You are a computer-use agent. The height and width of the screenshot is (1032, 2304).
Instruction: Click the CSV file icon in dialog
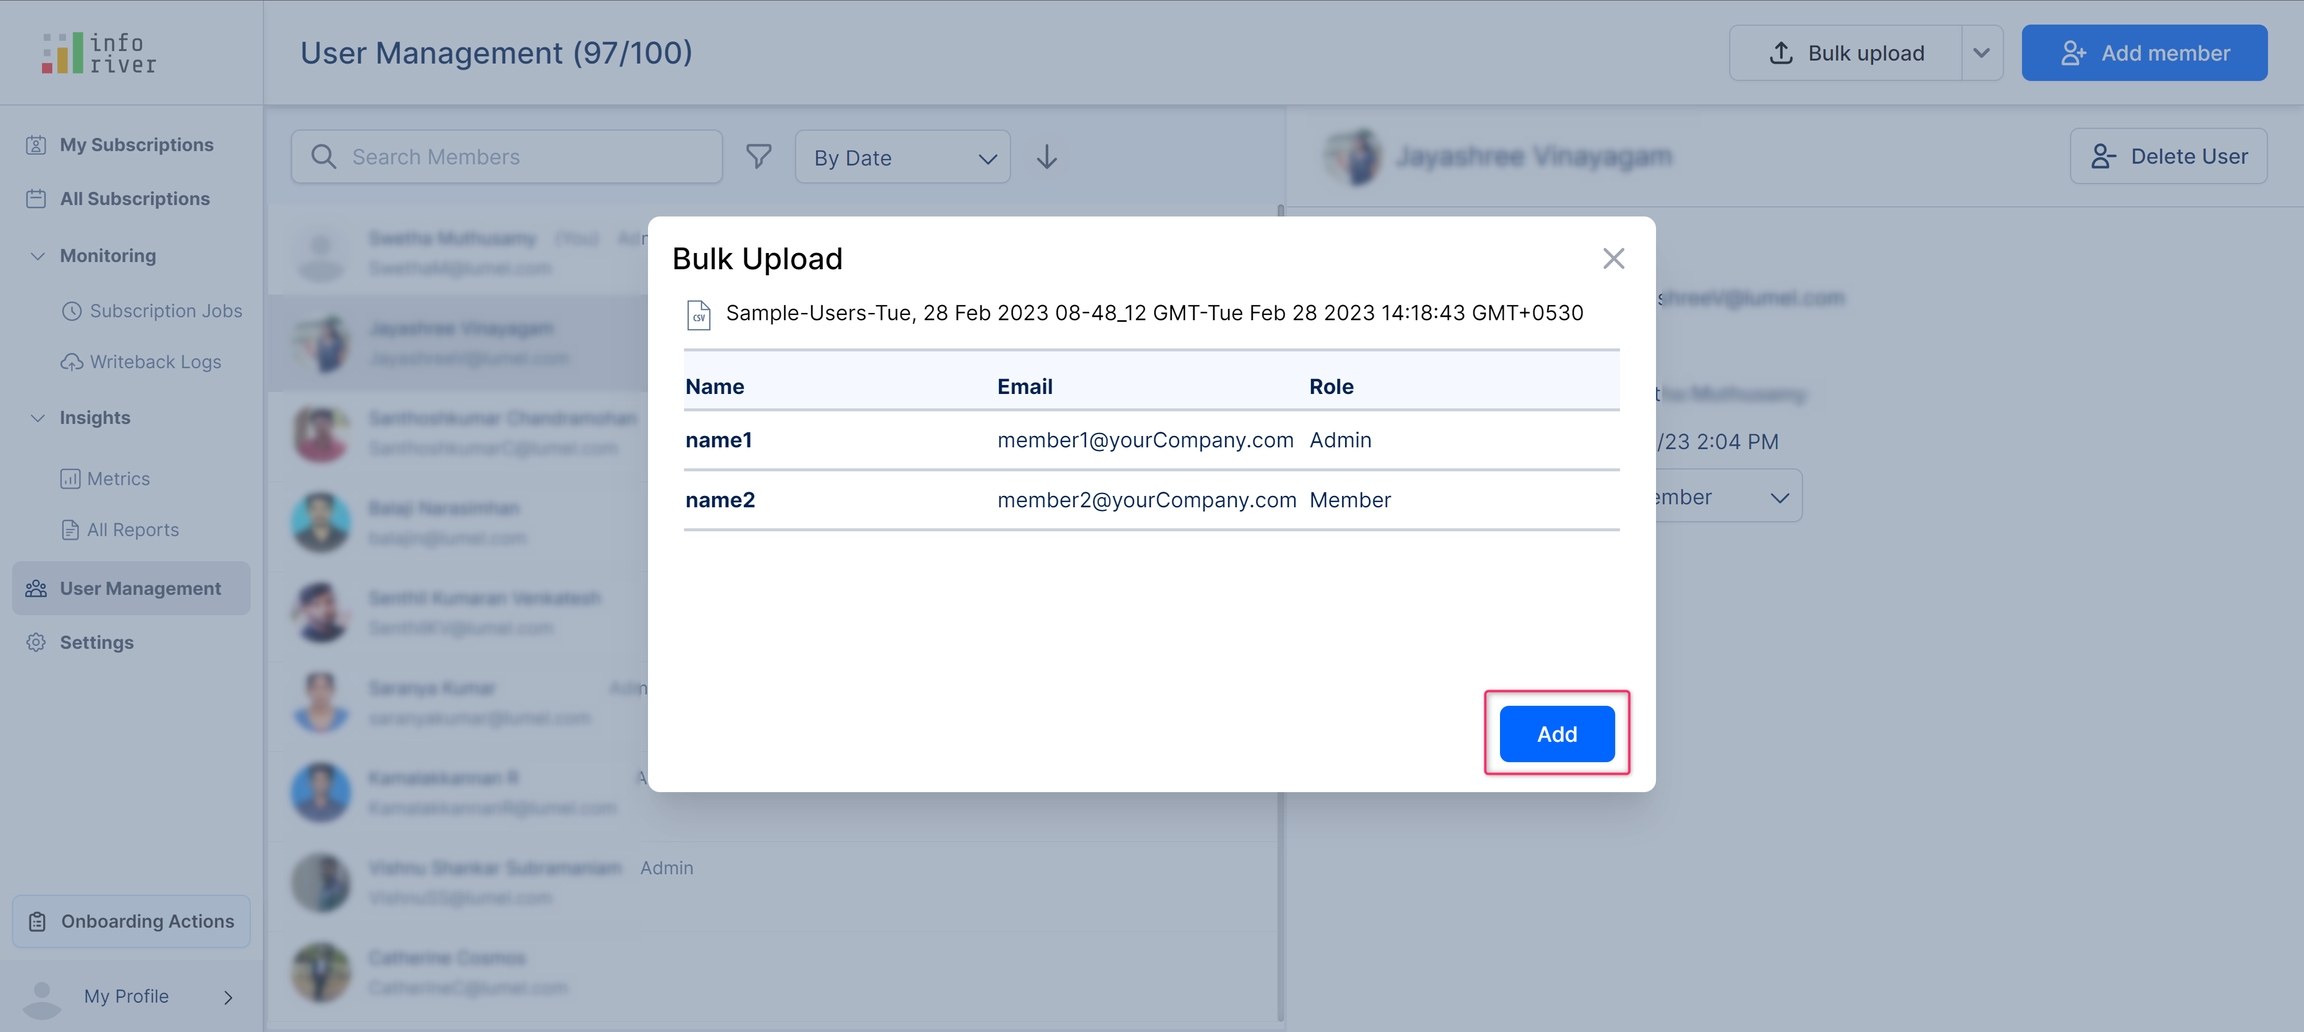[x=699, y=315]
